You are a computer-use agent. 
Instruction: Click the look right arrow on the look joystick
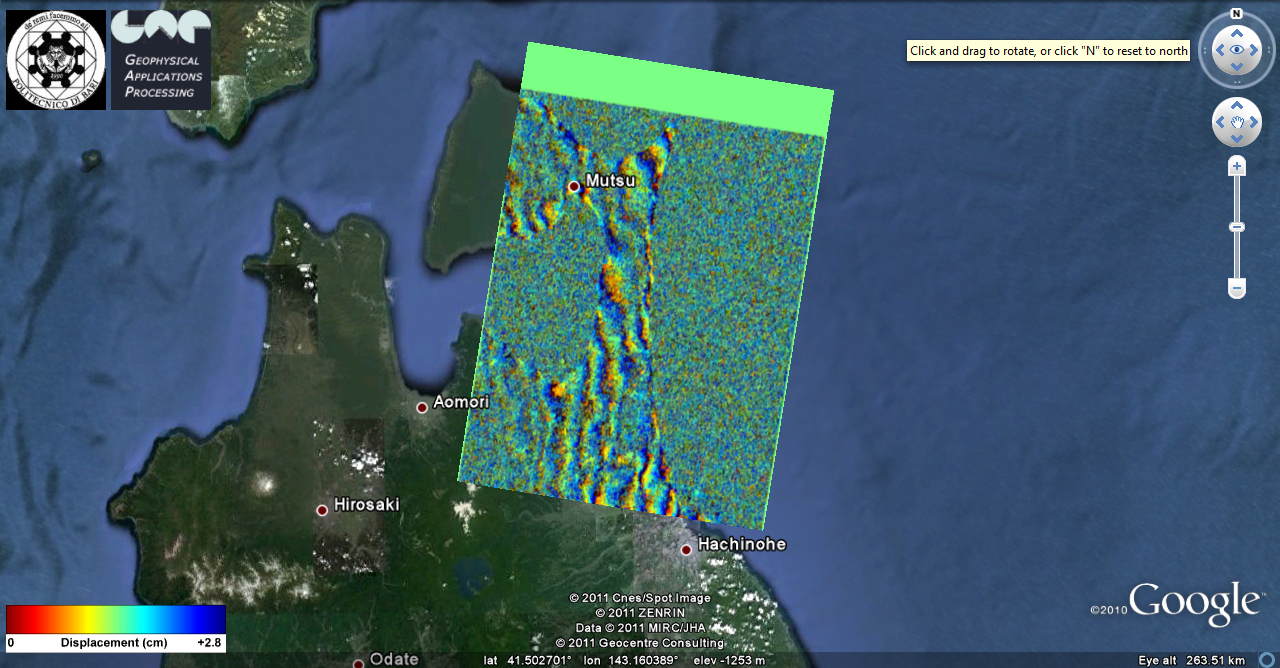coord(1255,50)
